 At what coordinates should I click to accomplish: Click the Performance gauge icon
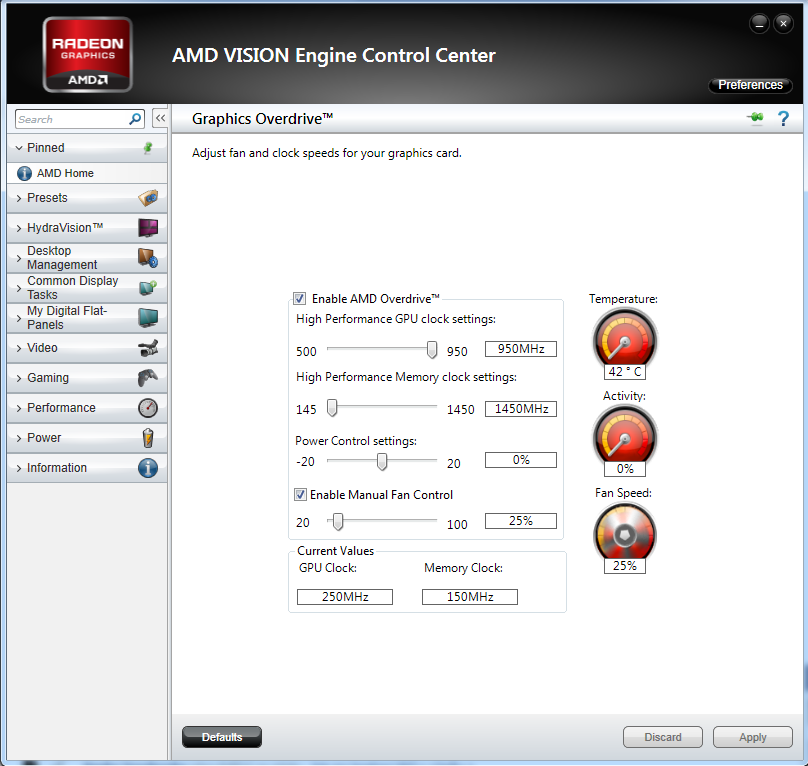(148, 408)
